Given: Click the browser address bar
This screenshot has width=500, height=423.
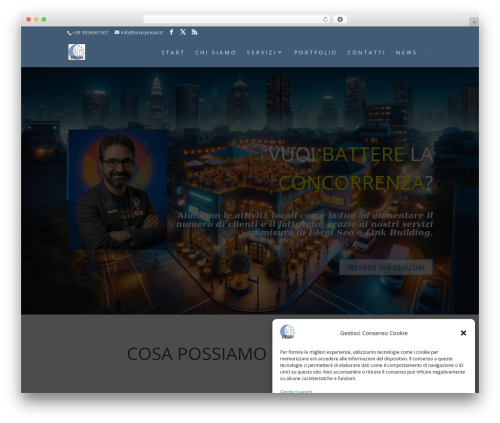Looking at the screenshot, I should coord(237,20).
